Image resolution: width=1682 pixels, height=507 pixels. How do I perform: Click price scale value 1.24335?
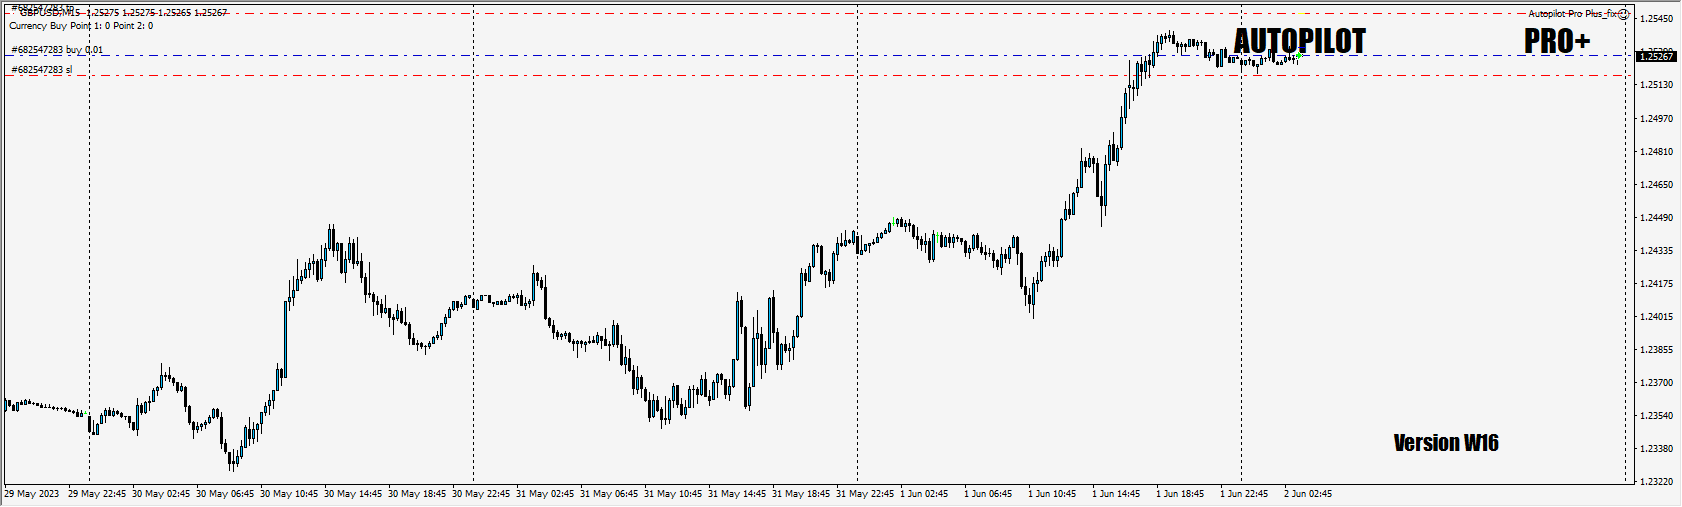coord(1658,251)
